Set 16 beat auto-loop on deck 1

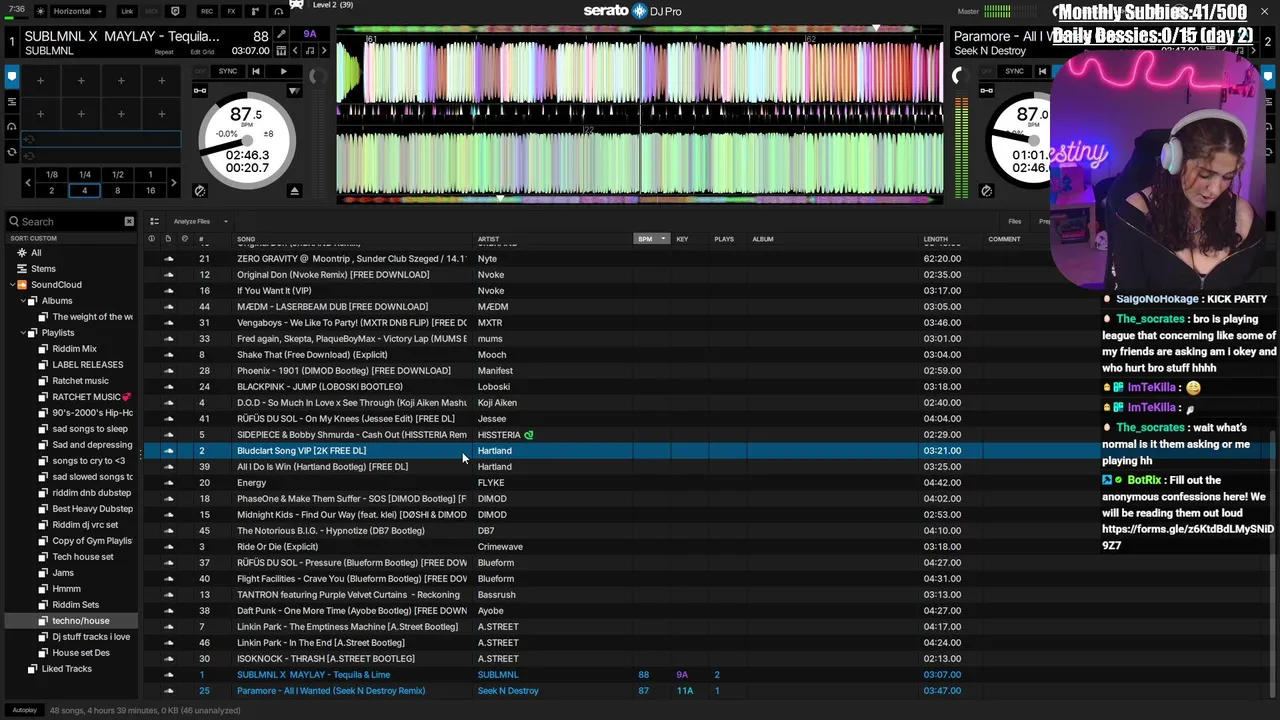(x=151, y=191)
